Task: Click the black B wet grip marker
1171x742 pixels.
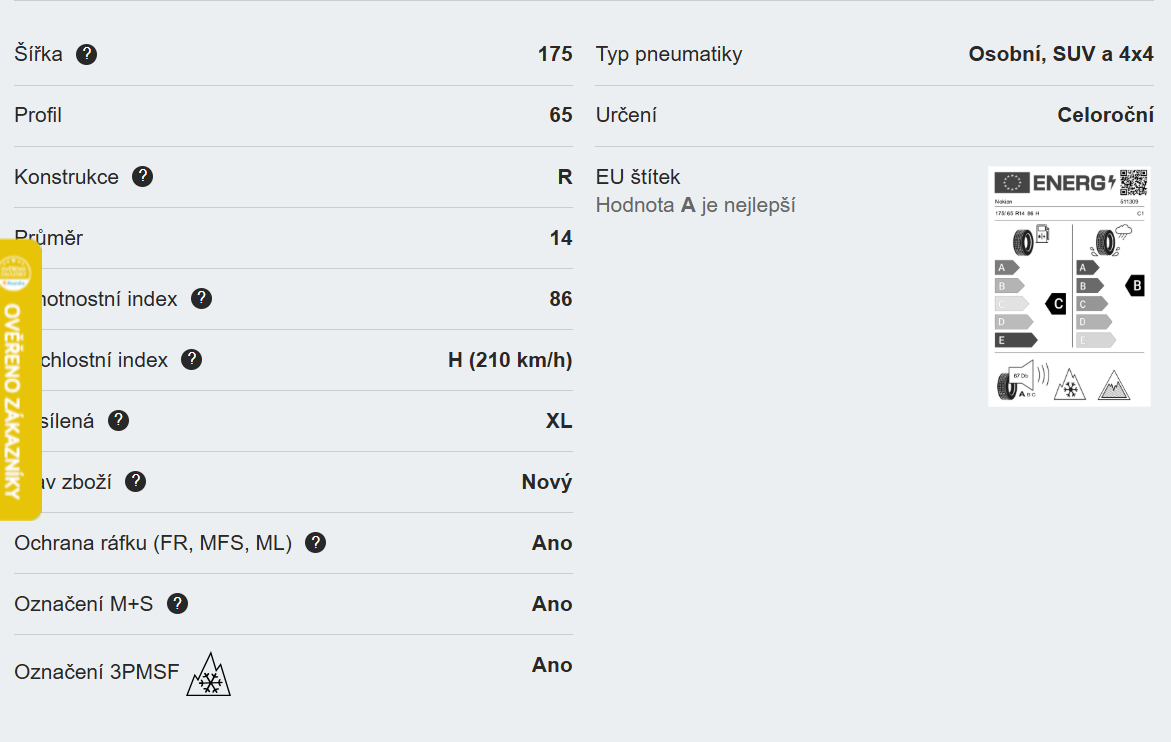Action: 1134,286
